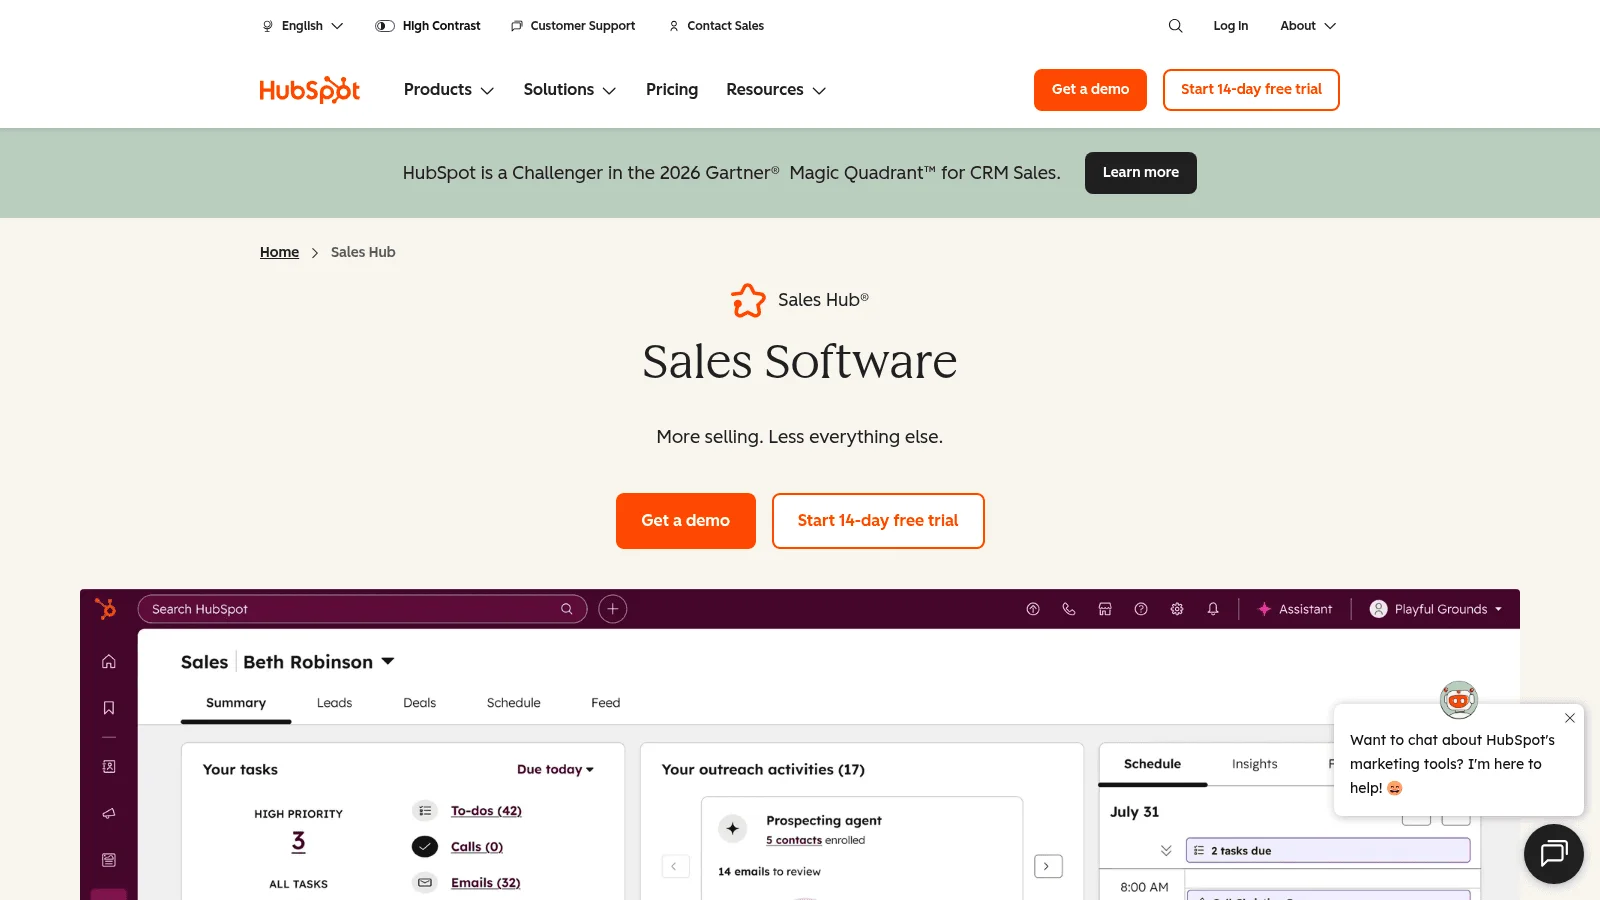Click the next arrow in outreach activities
Screen dimensions: 1600x900
(x=1047, y=867)
